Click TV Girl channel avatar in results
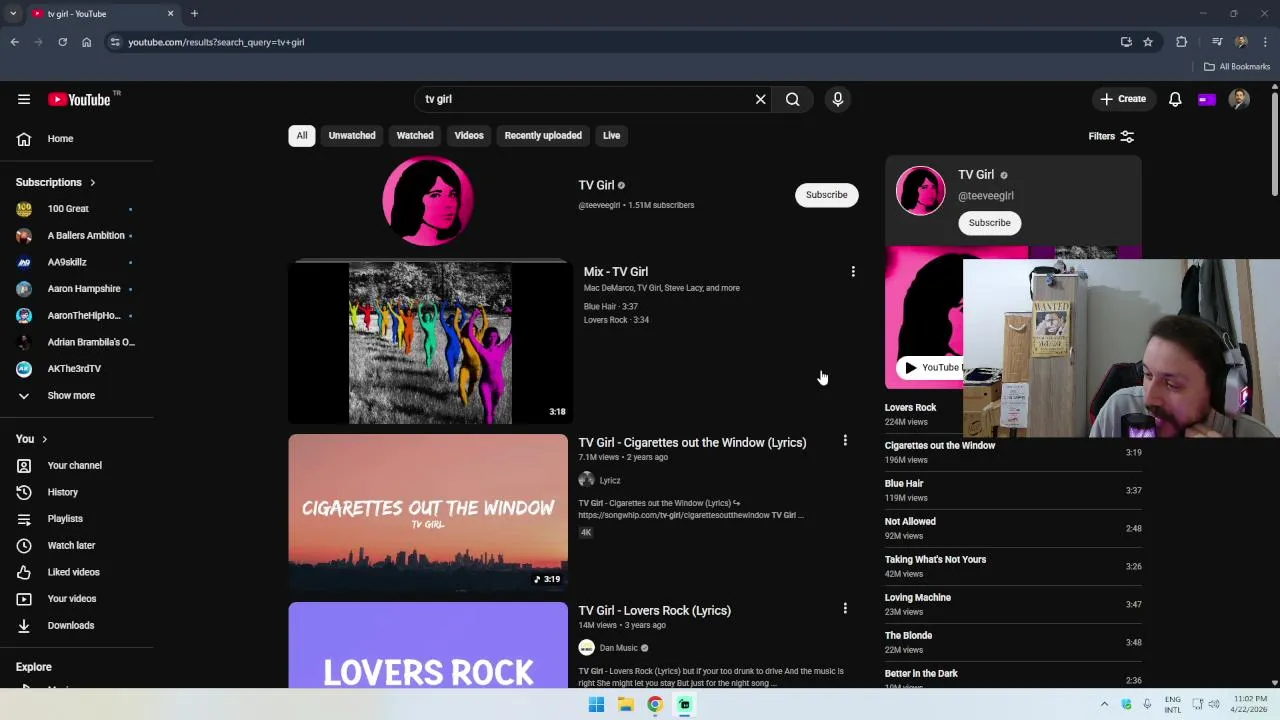1280x720 pixels. [x=428, y=201]
